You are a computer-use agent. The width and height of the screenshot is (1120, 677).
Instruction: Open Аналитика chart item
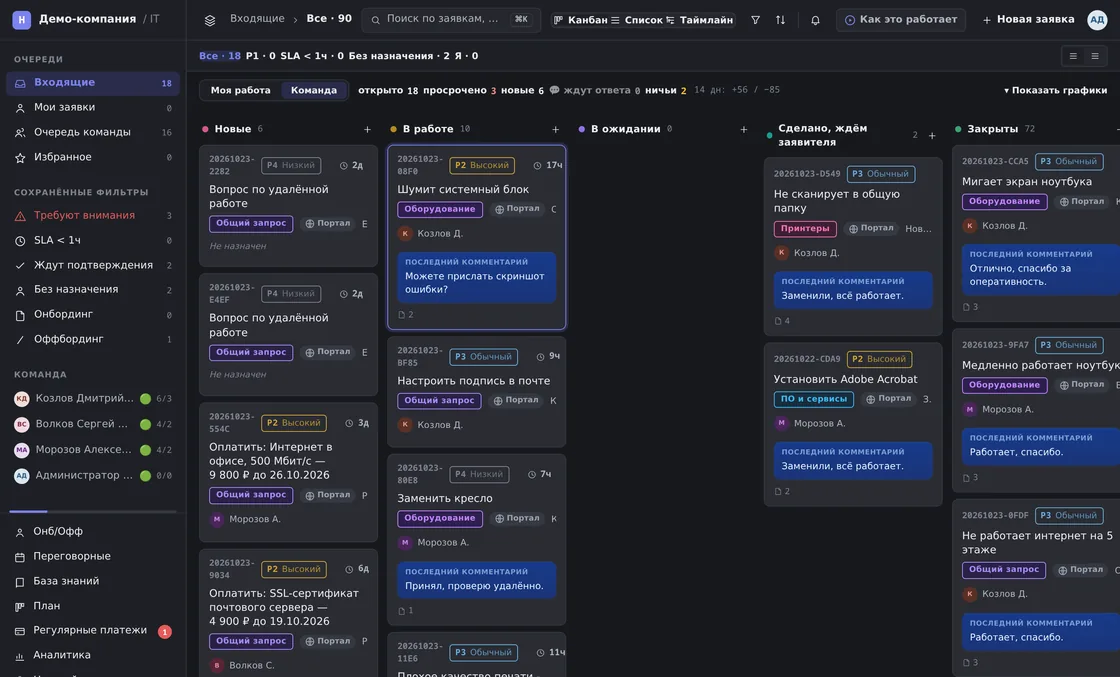[93, 655]
